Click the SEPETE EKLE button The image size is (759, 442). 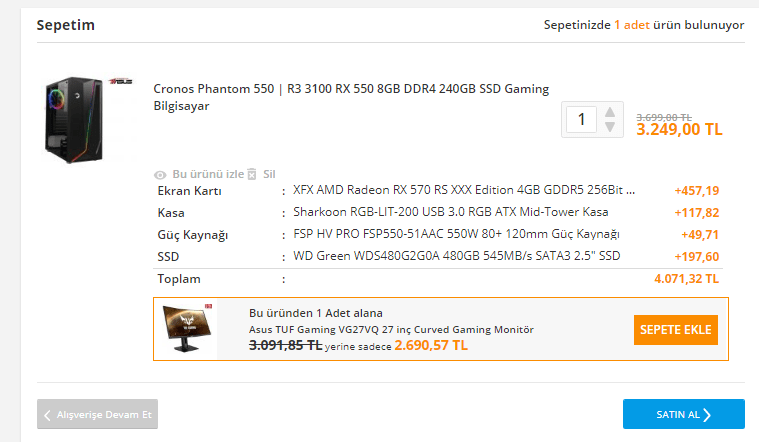point(676,330)
